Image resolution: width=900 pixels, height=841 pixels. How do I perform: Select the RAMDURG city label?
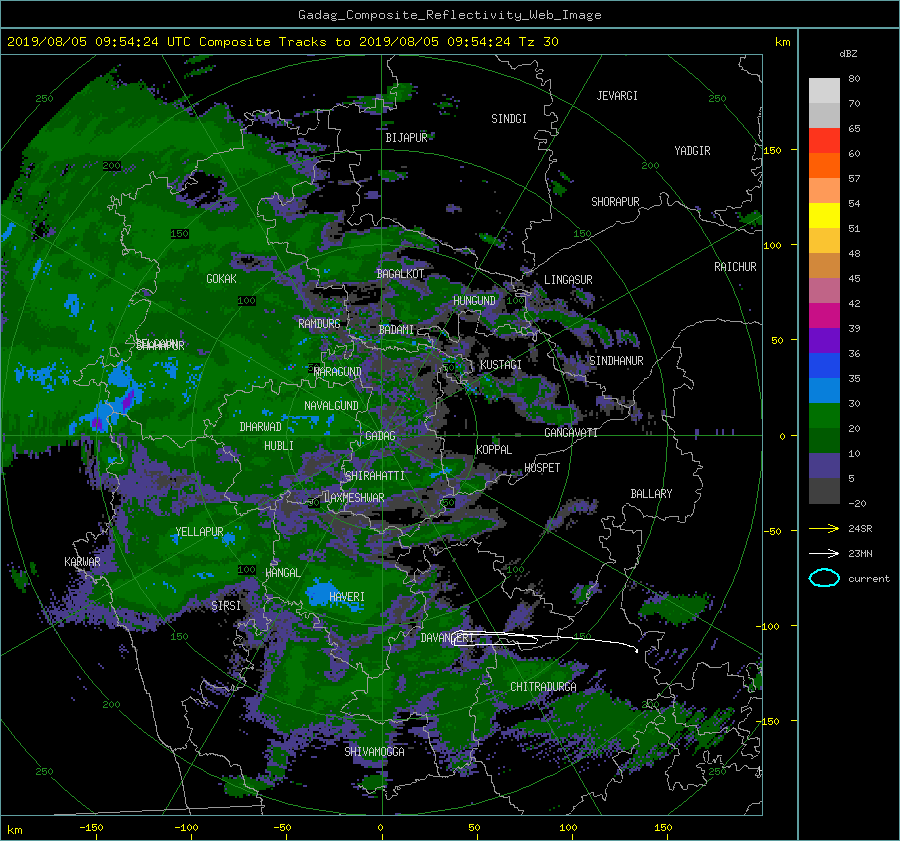pyautogui.click(x=319, y=324)
